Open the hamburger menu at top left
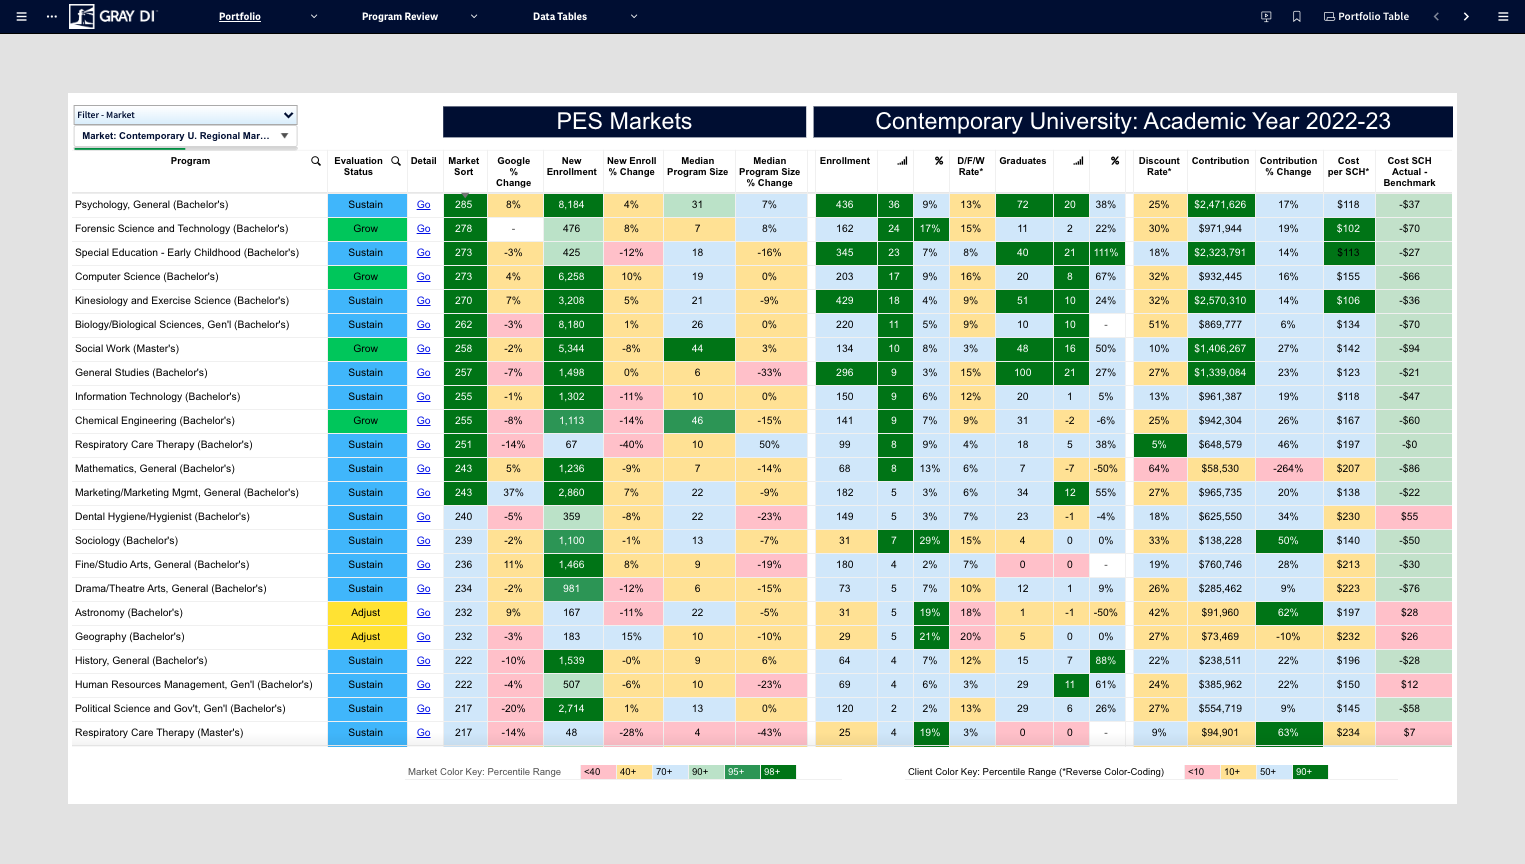This screenshot has height=864, width=1525. pyautogui.click(x=21, y=17)
